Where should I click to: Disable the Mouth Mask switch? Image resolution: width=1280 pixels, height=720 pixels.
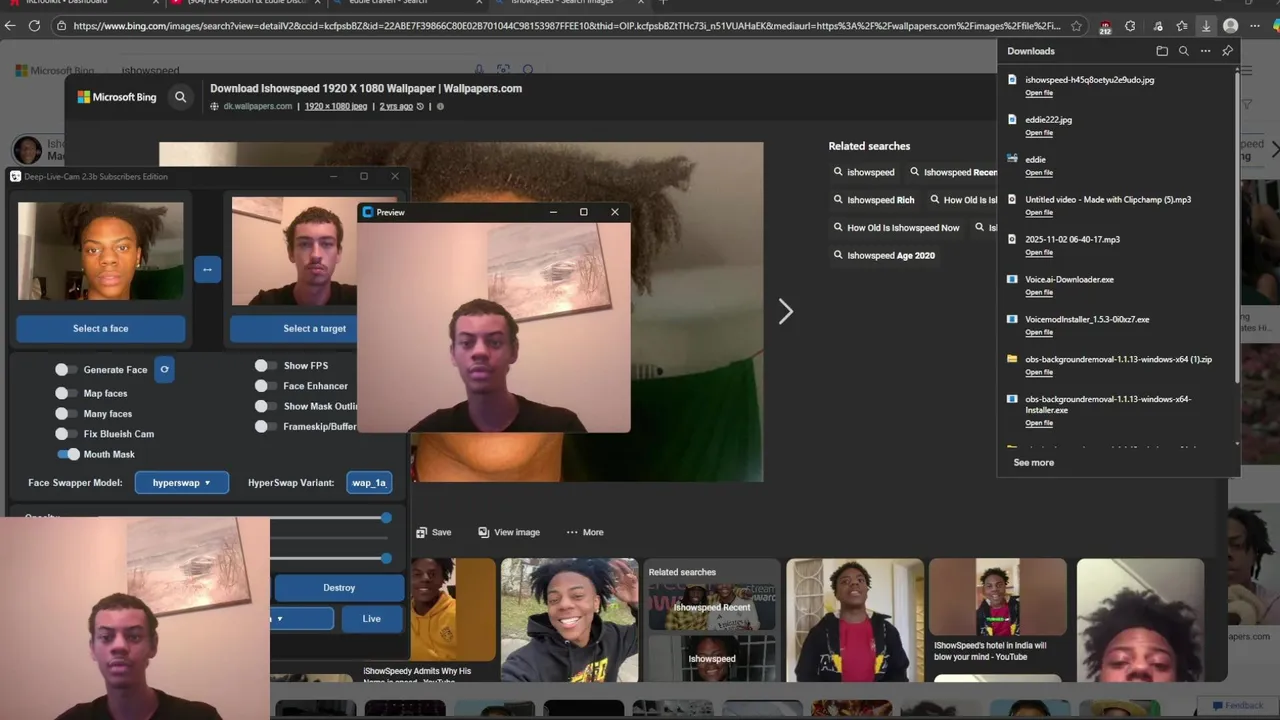pos(68,454)
